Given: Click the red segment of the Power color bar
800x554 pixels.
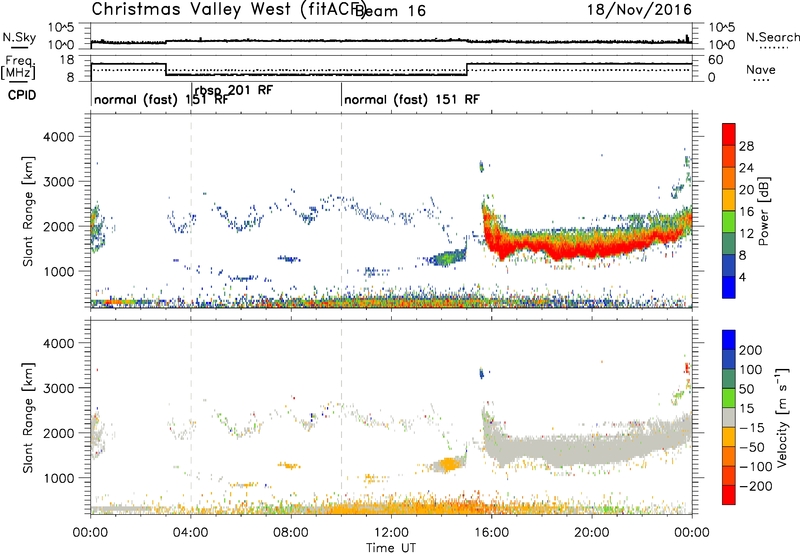Looking at the screenshot, I should click(729, 134).
